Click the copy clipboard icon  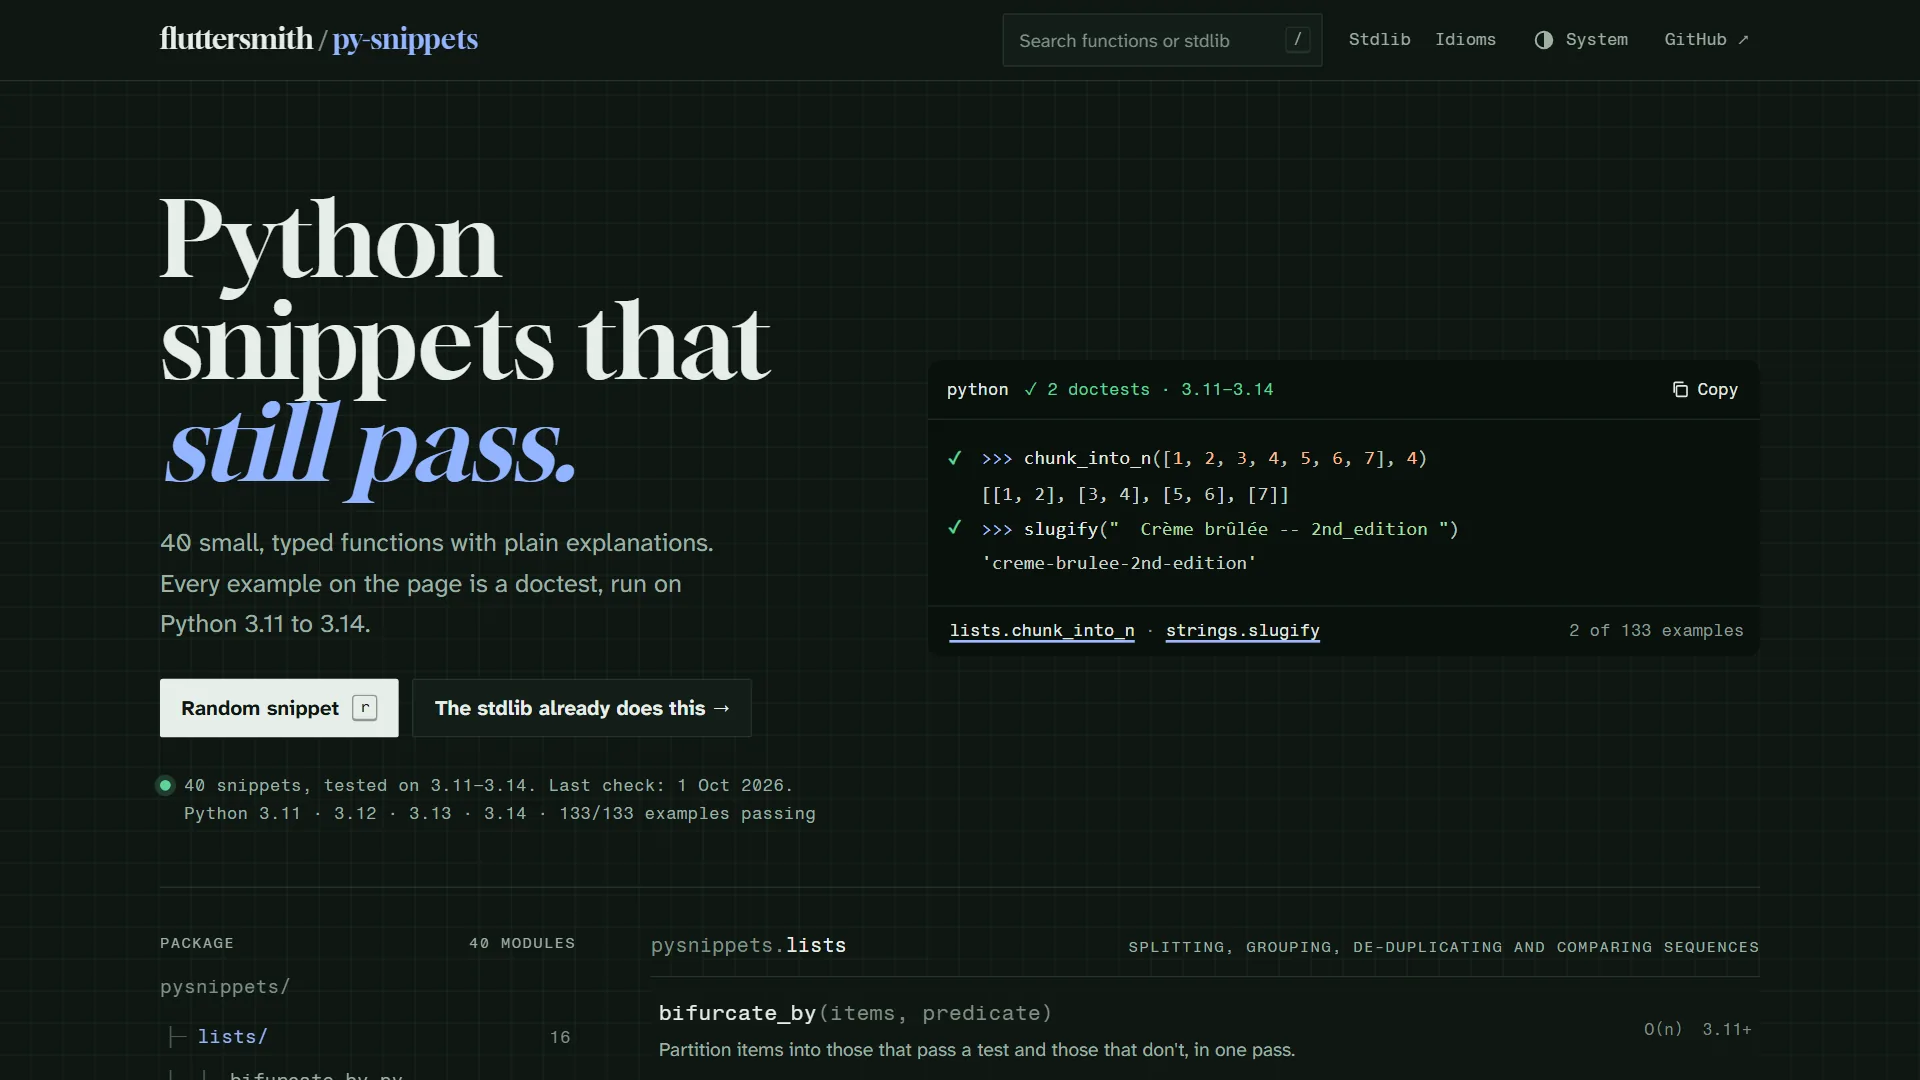point(1680,389)
